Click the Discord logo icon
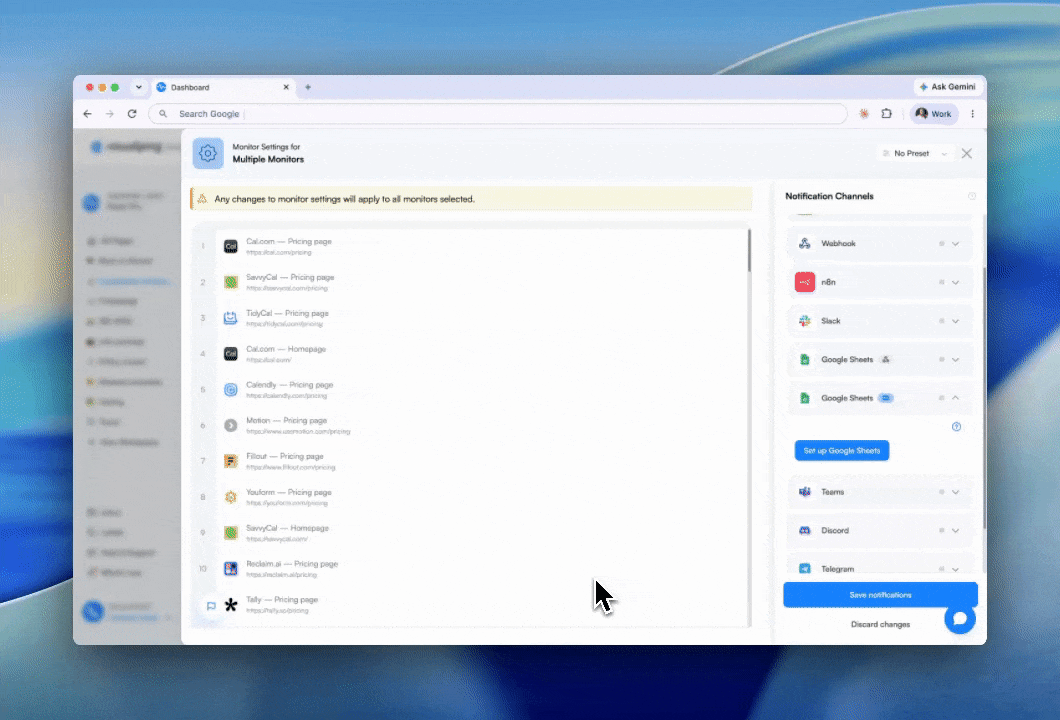 click(804, 531)
